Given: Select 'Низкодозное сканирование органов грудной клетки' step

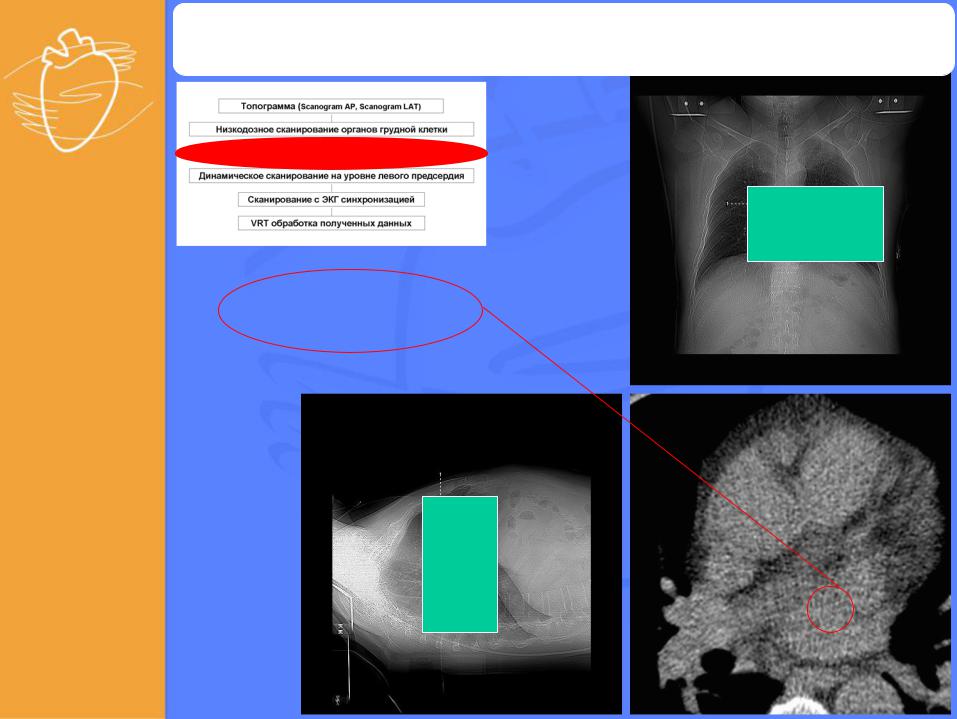Looking at the screenshot, I should coord(331,129).
